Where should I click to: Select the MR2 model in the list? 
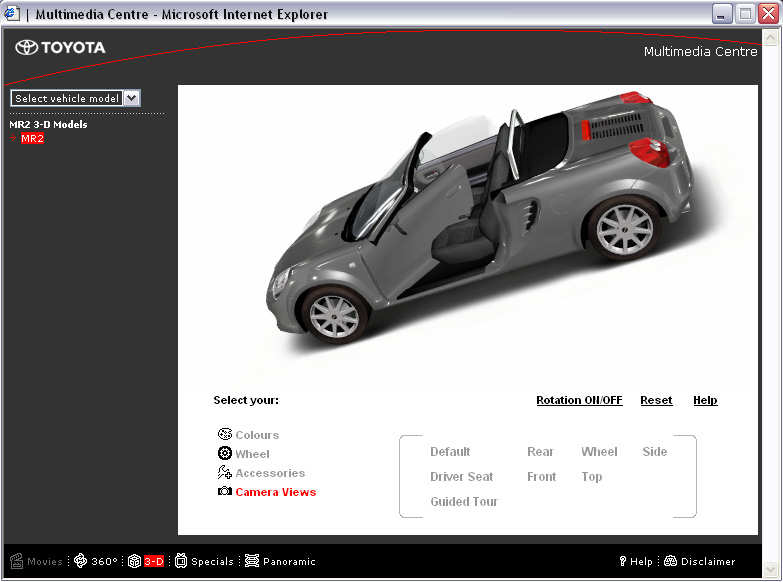(32, 138)
